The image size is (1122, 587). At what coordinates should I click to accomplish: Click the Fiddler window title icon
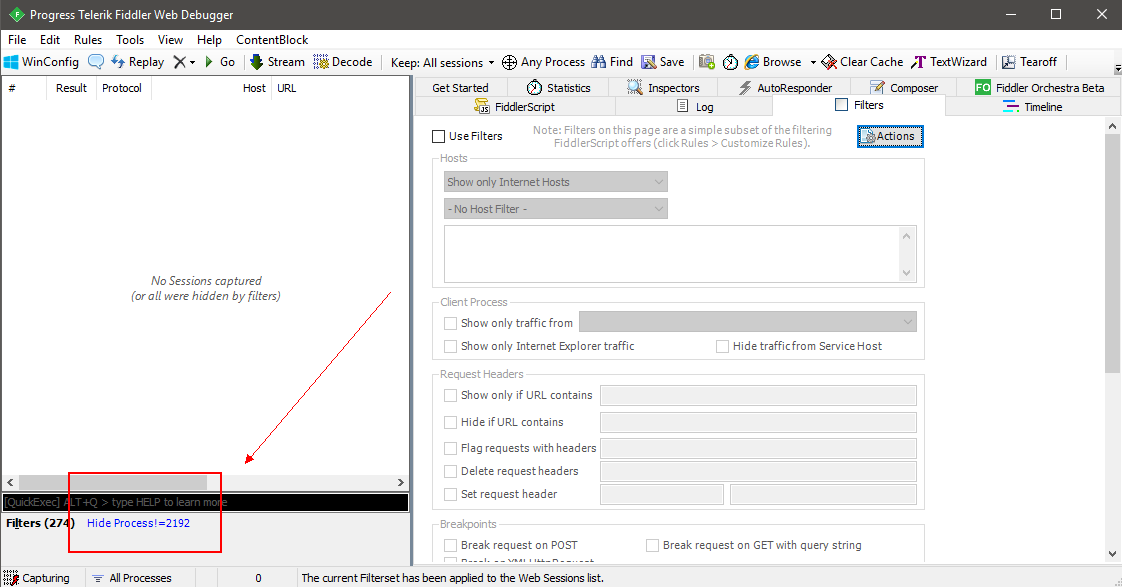click(16, 14)
